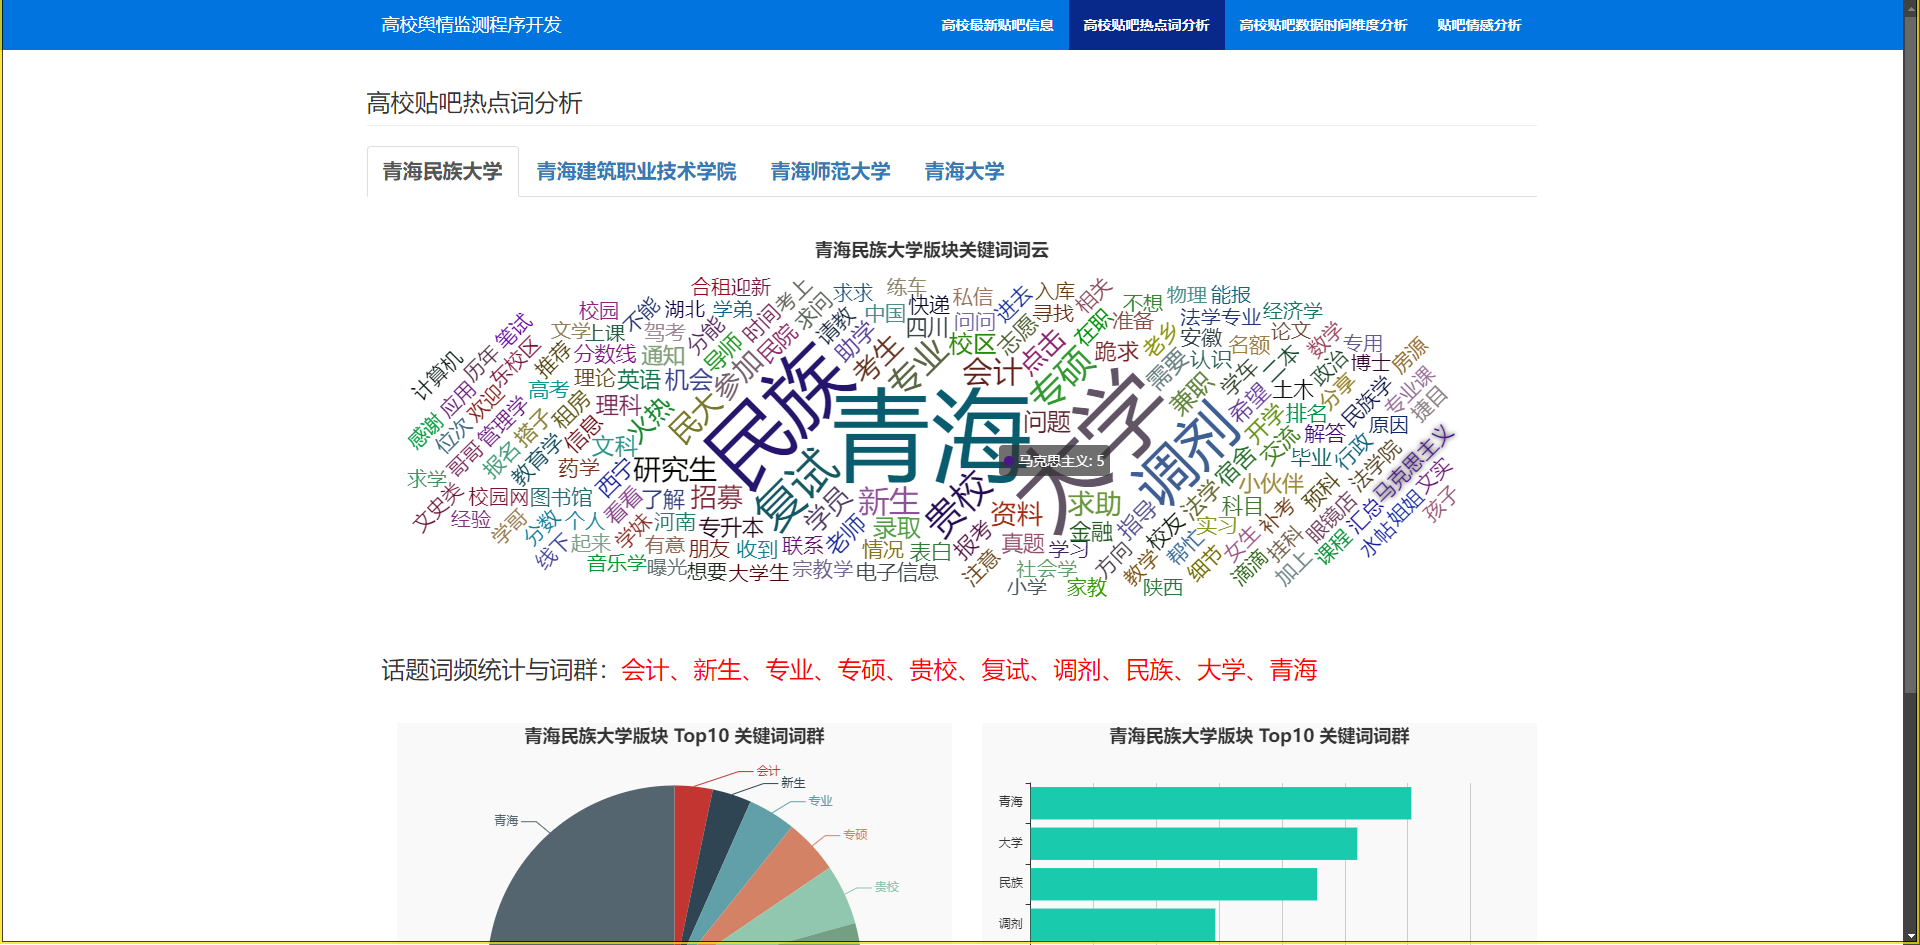The width and height of the screenshot is (1920, 945).
Task: Click the 民族 bar in the bar chart
Action: 1174,884
